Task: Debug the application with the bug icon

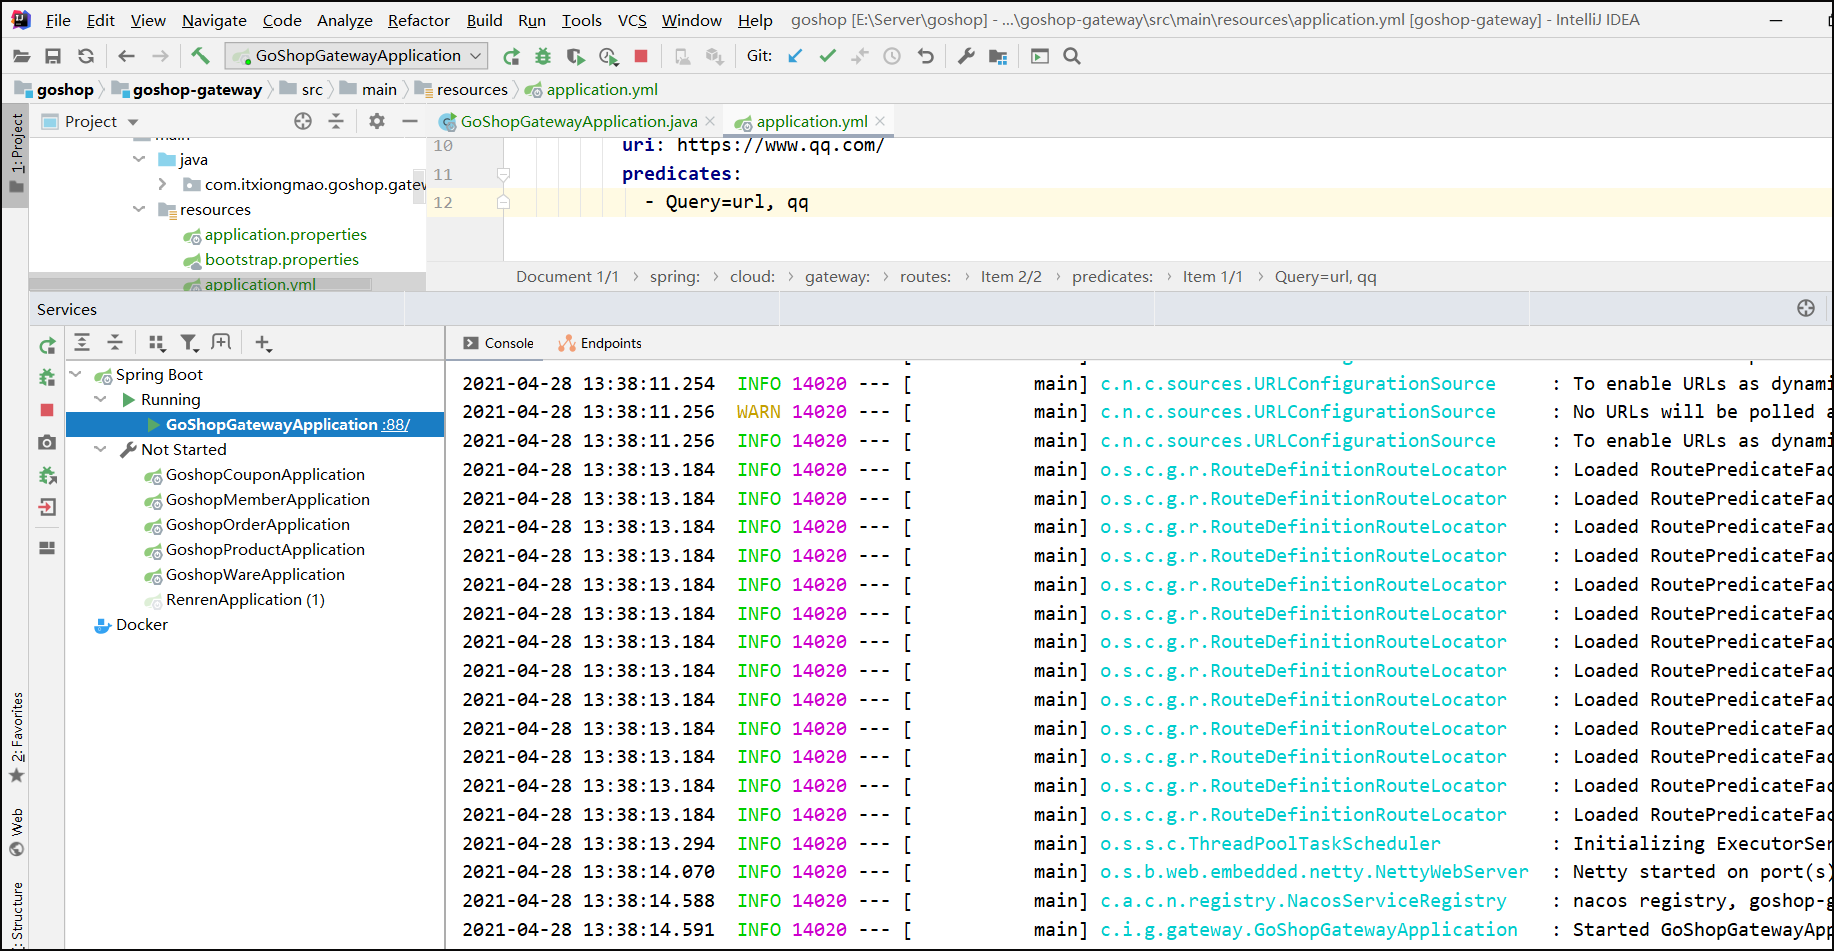Action: point(543,56)
